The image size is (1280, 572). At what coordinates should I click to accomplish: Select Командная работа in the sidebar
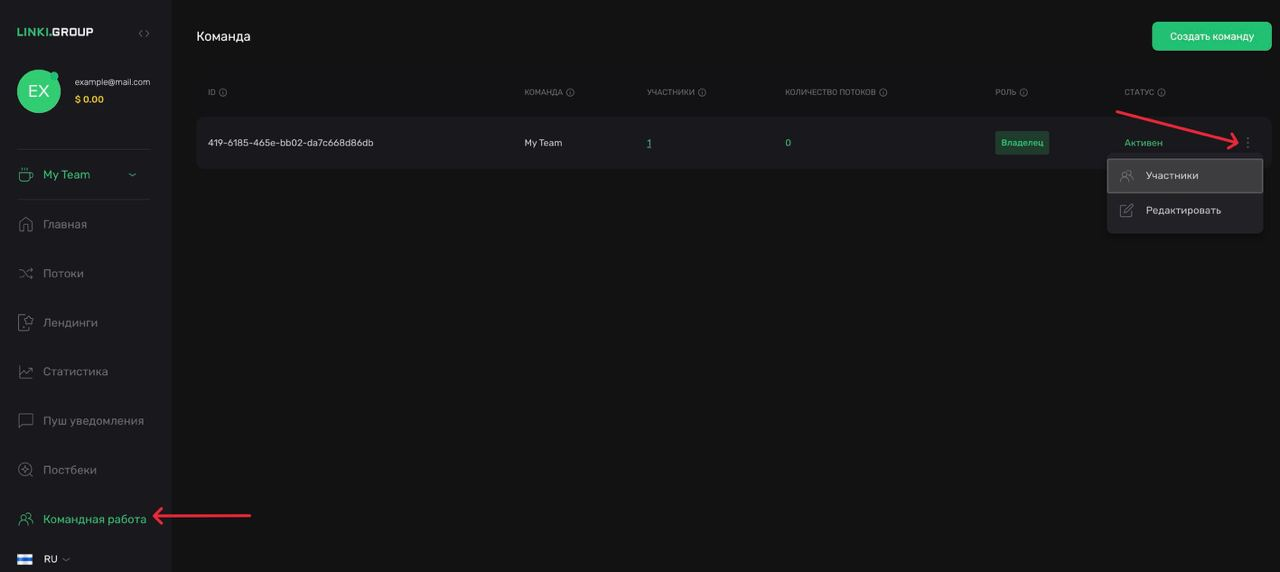93,519
